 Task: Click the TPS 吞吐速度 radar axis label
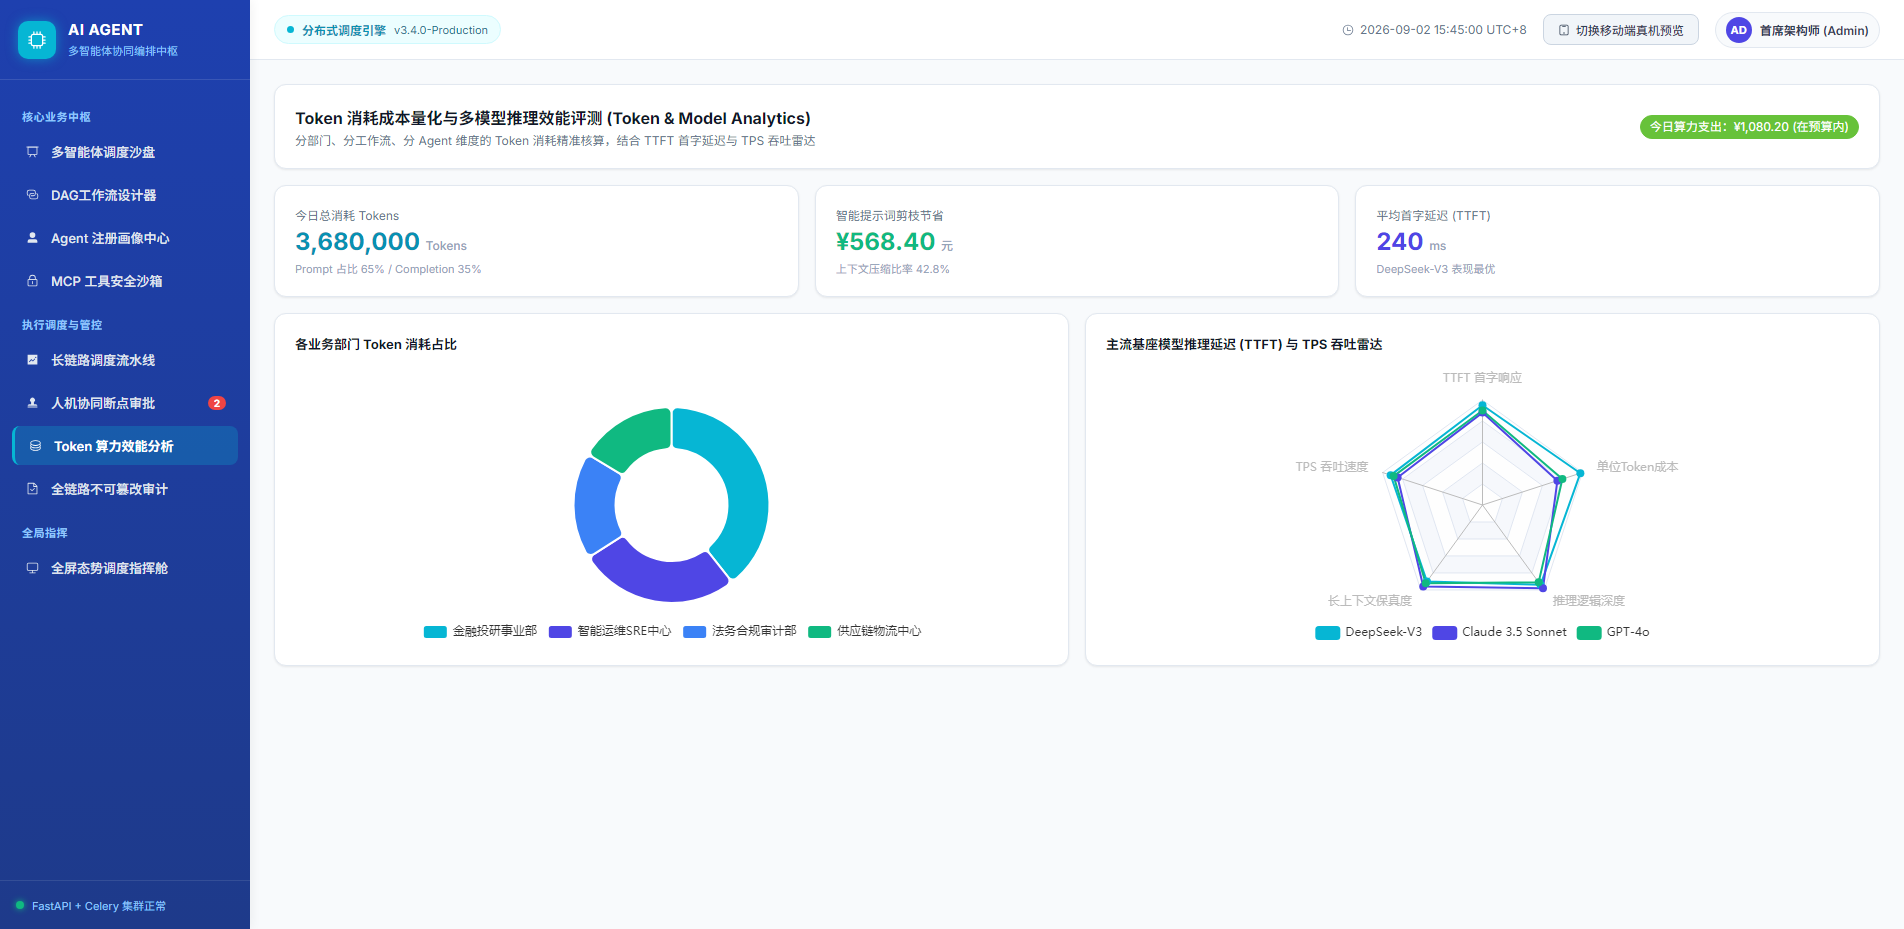click(x=1332, y=467)
